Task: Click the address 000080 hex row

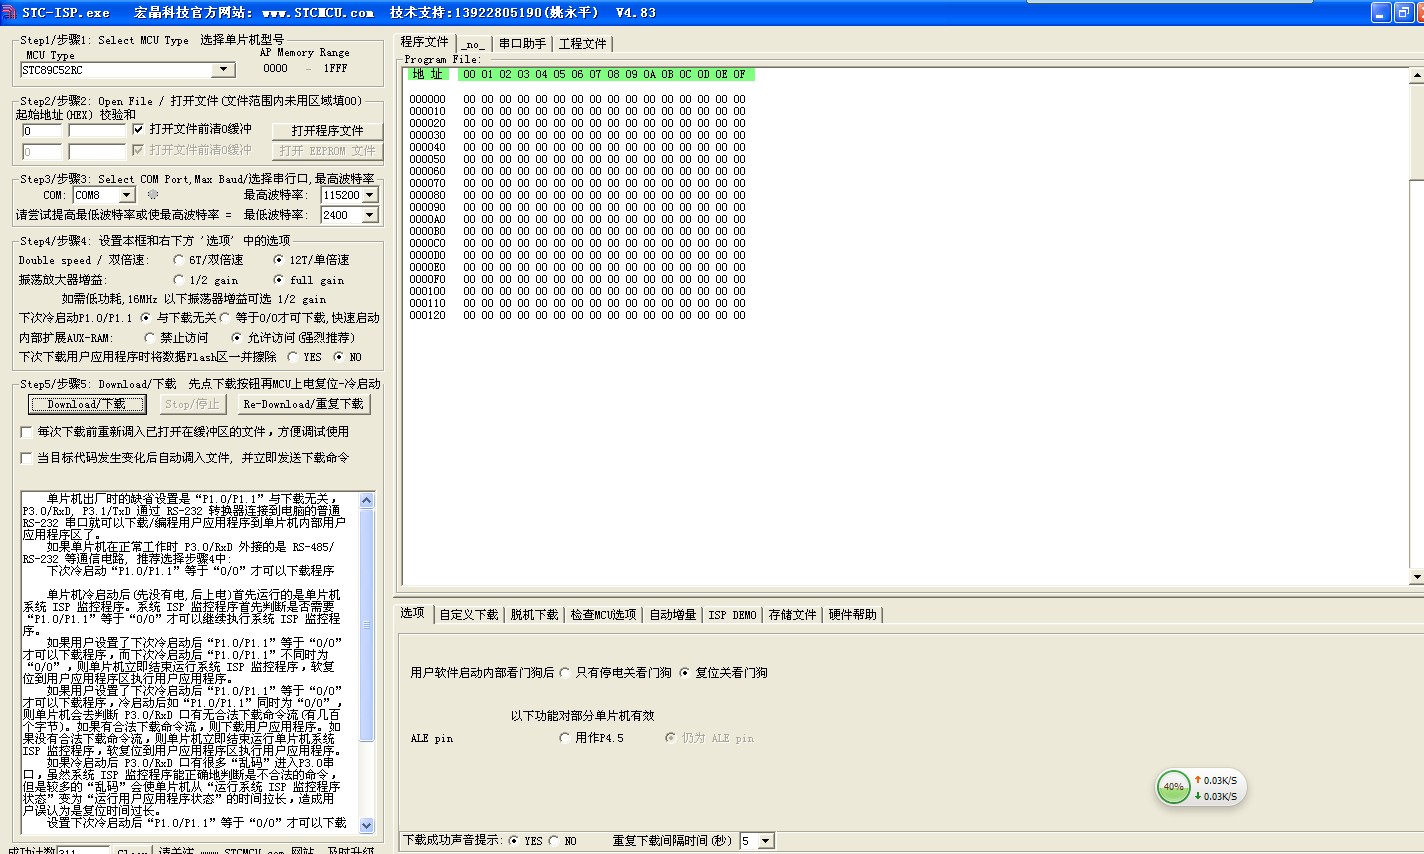Action: point(577,195)
